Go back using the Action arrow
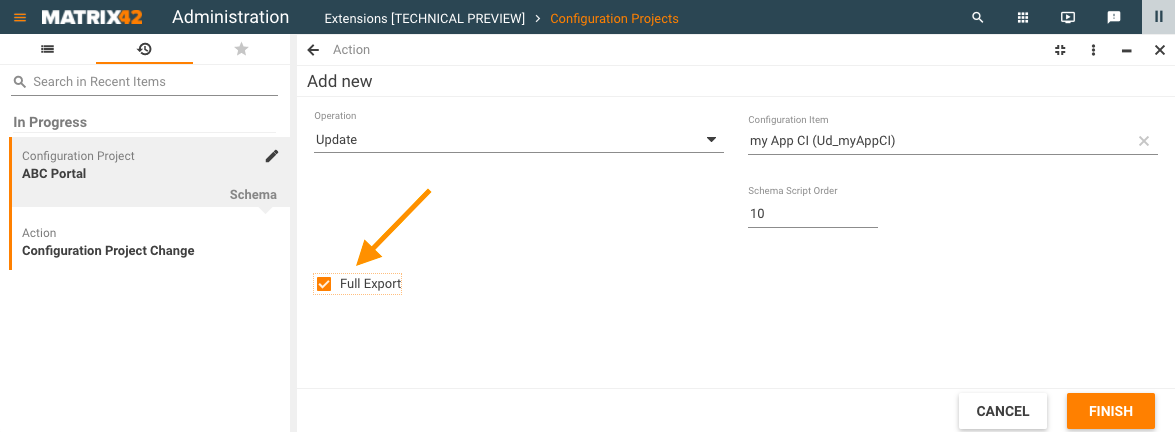This screenshot has width=1175, height=432. click(314, 50)
